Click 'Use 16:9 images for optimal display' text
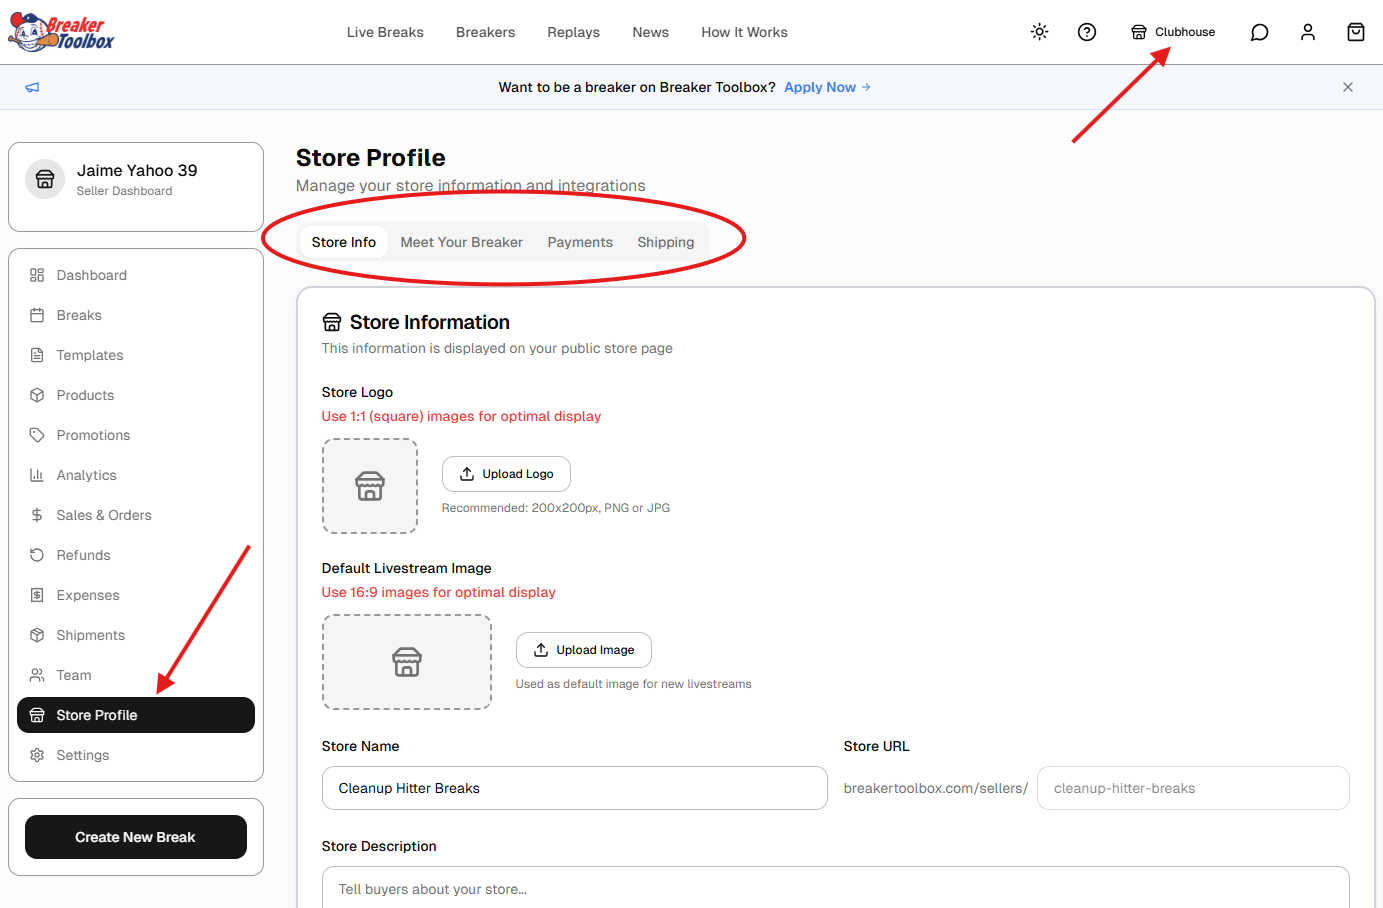The image size is (1383, 908). coord(438,592)
